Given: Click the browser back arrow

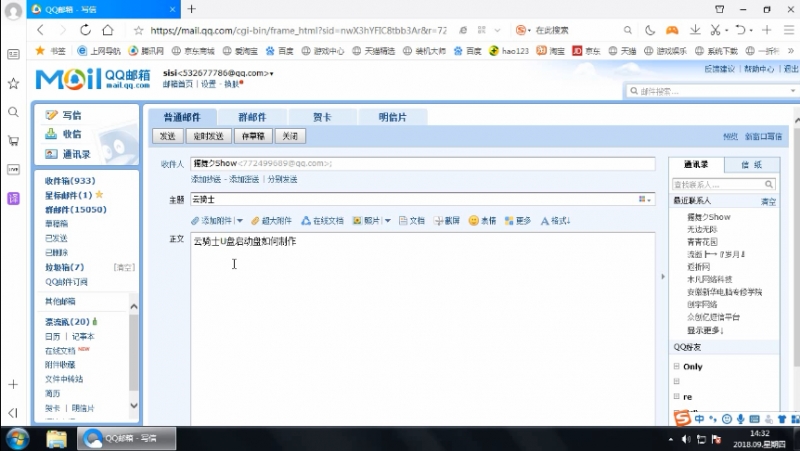Looking at the screenshot, I should (x=41, y=30).
